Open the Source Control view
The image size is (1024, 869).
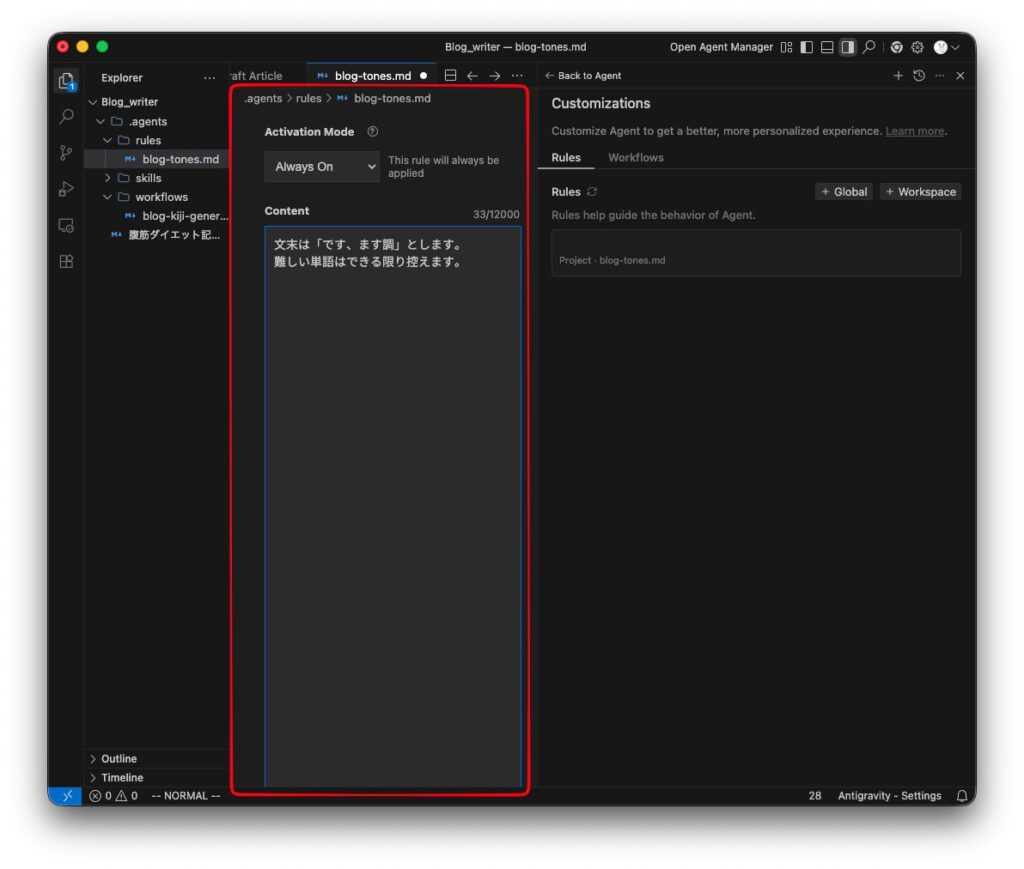tap(66, 153)
